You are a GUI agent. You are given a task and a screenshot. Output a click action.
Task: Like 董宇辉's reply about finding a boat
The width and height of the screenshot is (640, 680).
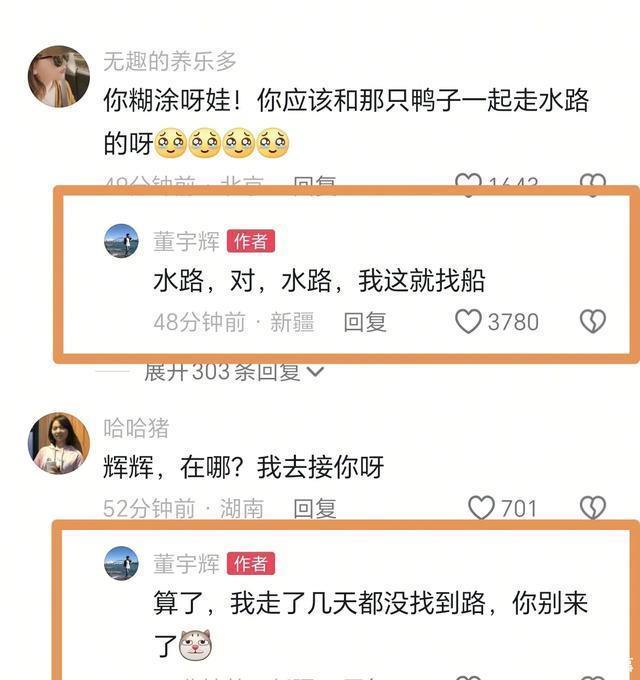468,322
